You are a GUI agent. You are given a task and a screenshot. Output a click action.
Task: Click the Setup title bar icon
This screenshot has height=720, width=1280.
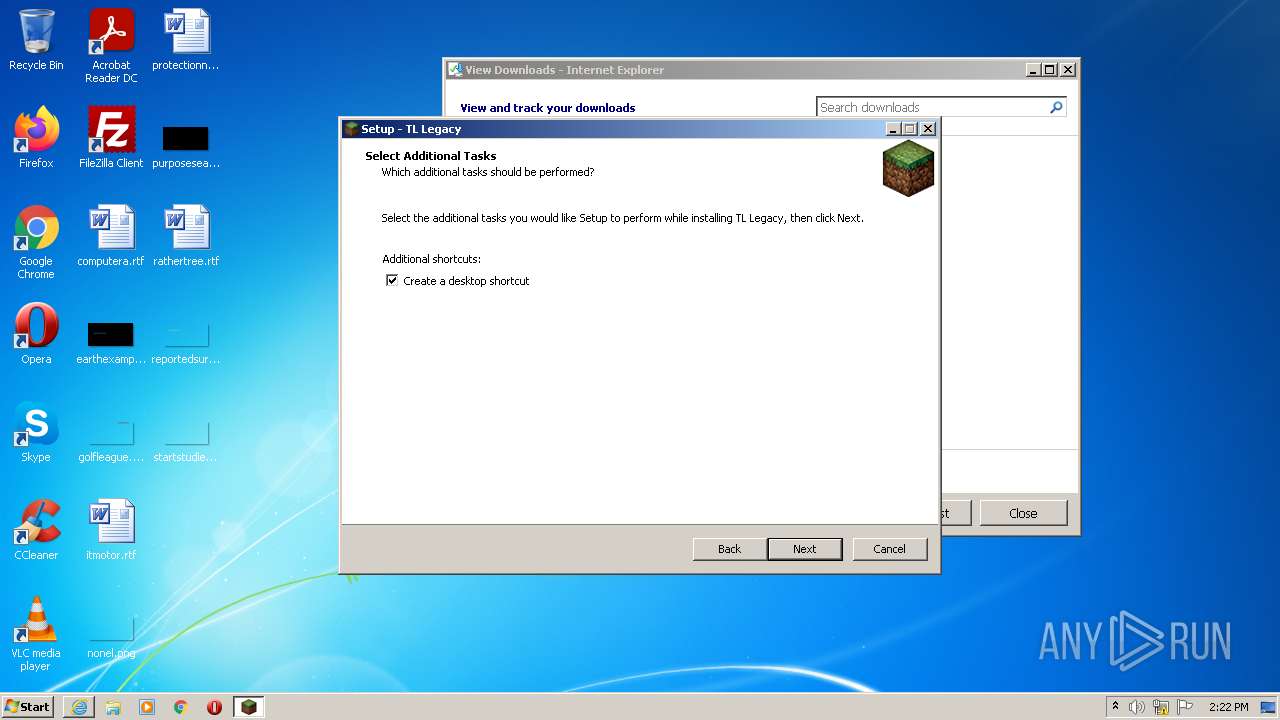click(351, 129)
